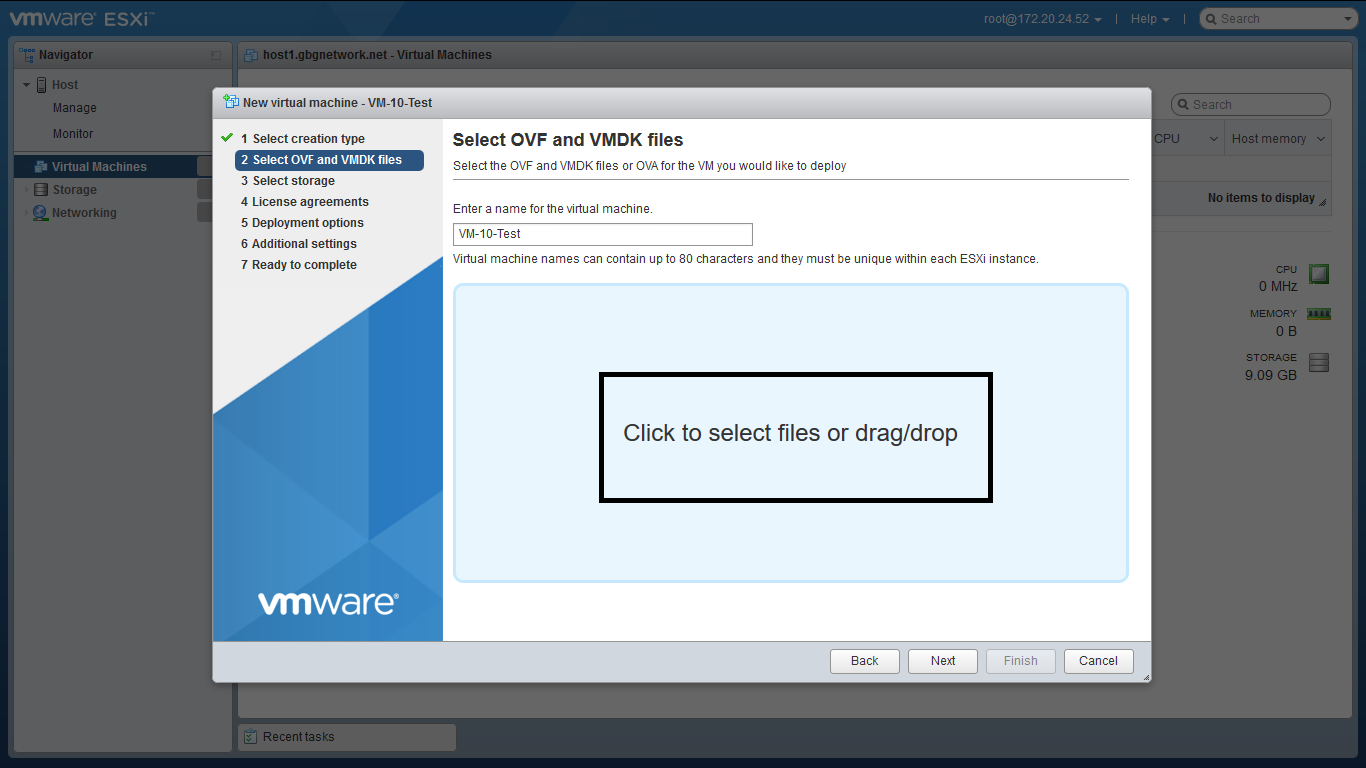Click the Navigator panel minimize icon
The height and width of the screenshot is (768, 1366).
tap(216, 56)
